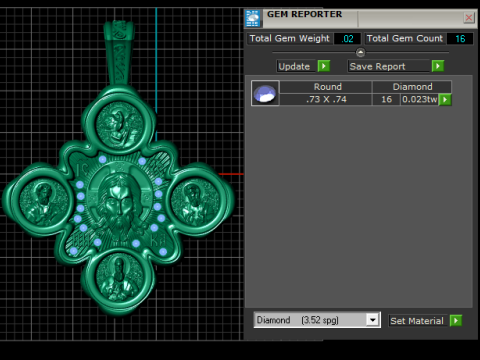This screenshot has width=480, height=360.
Task: Click the Total Gem Count label
Action: tap(404, 39)
